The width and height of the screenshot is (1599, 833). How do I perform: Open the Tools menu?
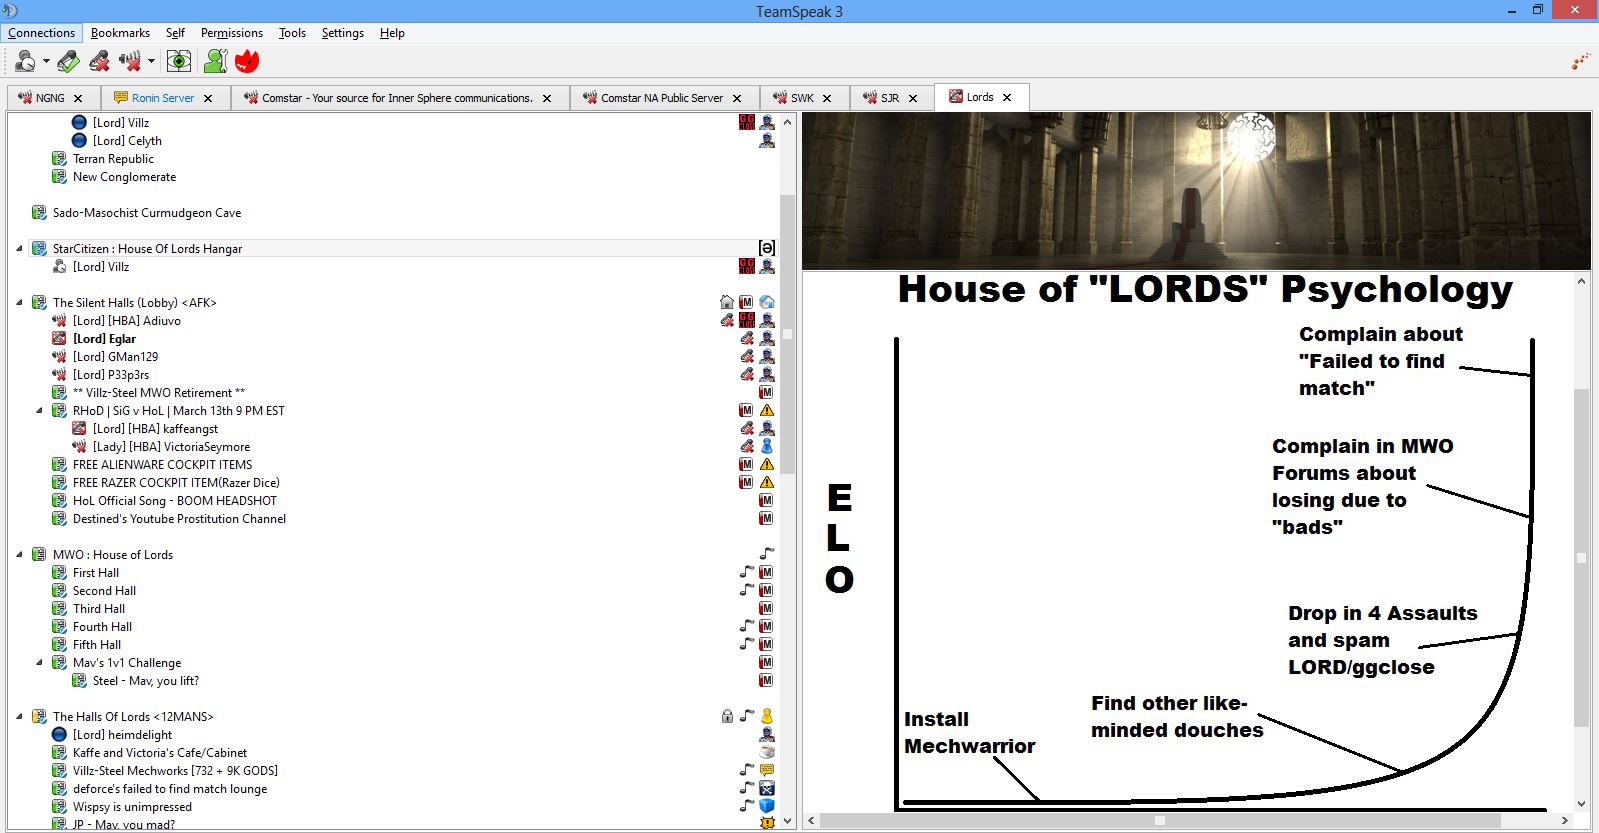pos(292,33)
